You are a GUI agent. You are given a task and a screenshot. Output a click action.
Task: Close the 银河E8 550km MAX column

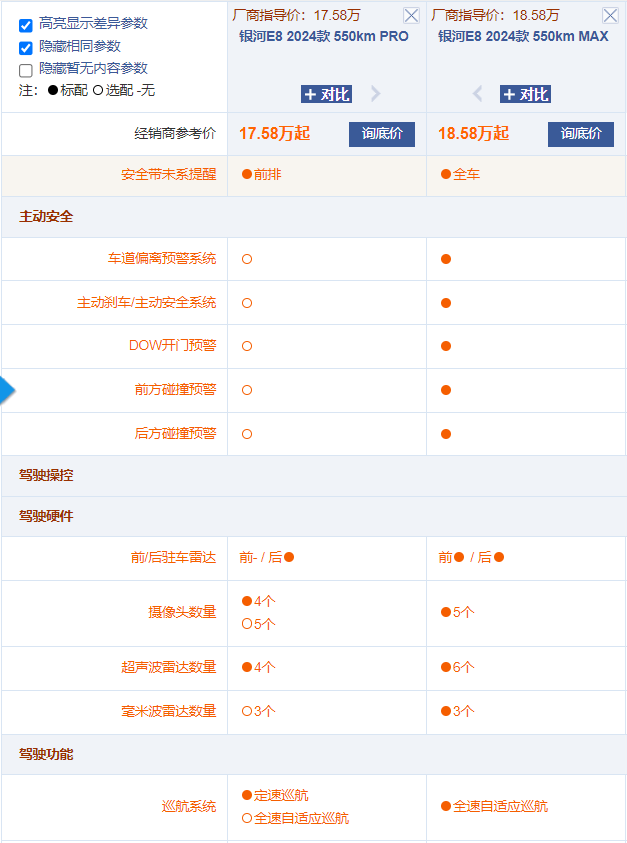(x=610, y=16)
